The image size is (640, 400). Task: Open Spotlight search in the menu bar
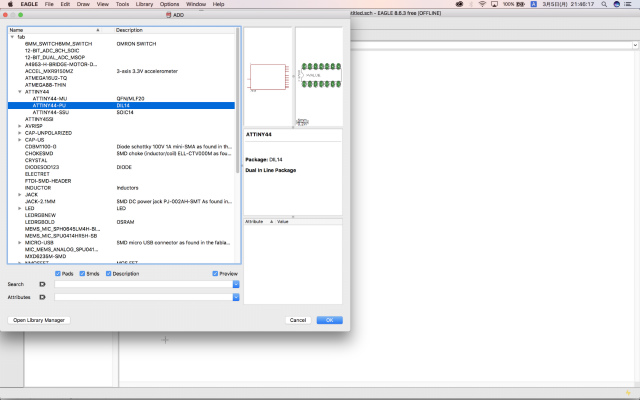click(604, 4)
